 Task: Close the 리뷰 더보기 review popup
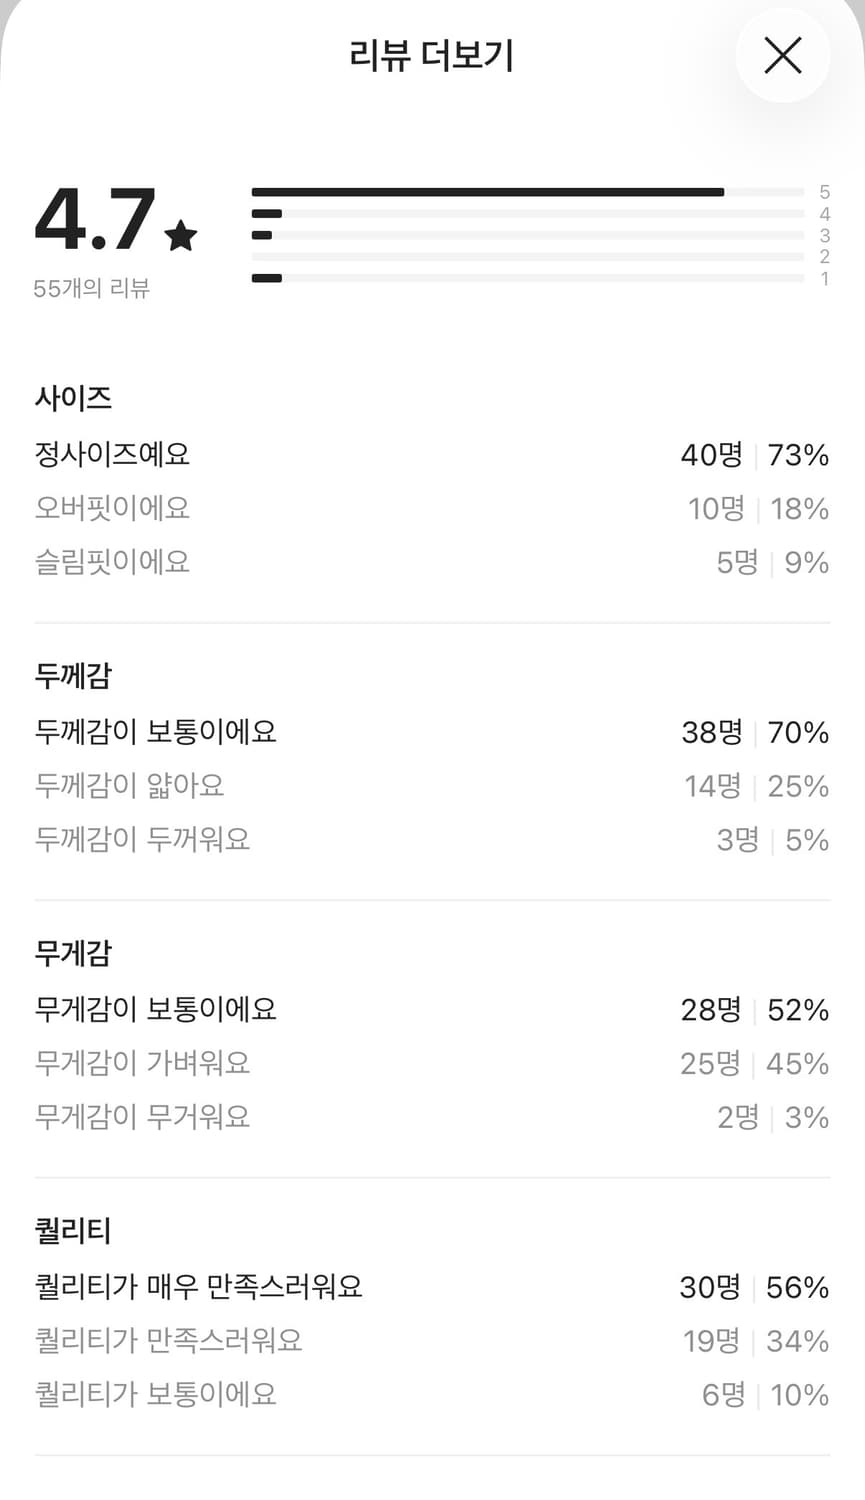pos(783,56)
